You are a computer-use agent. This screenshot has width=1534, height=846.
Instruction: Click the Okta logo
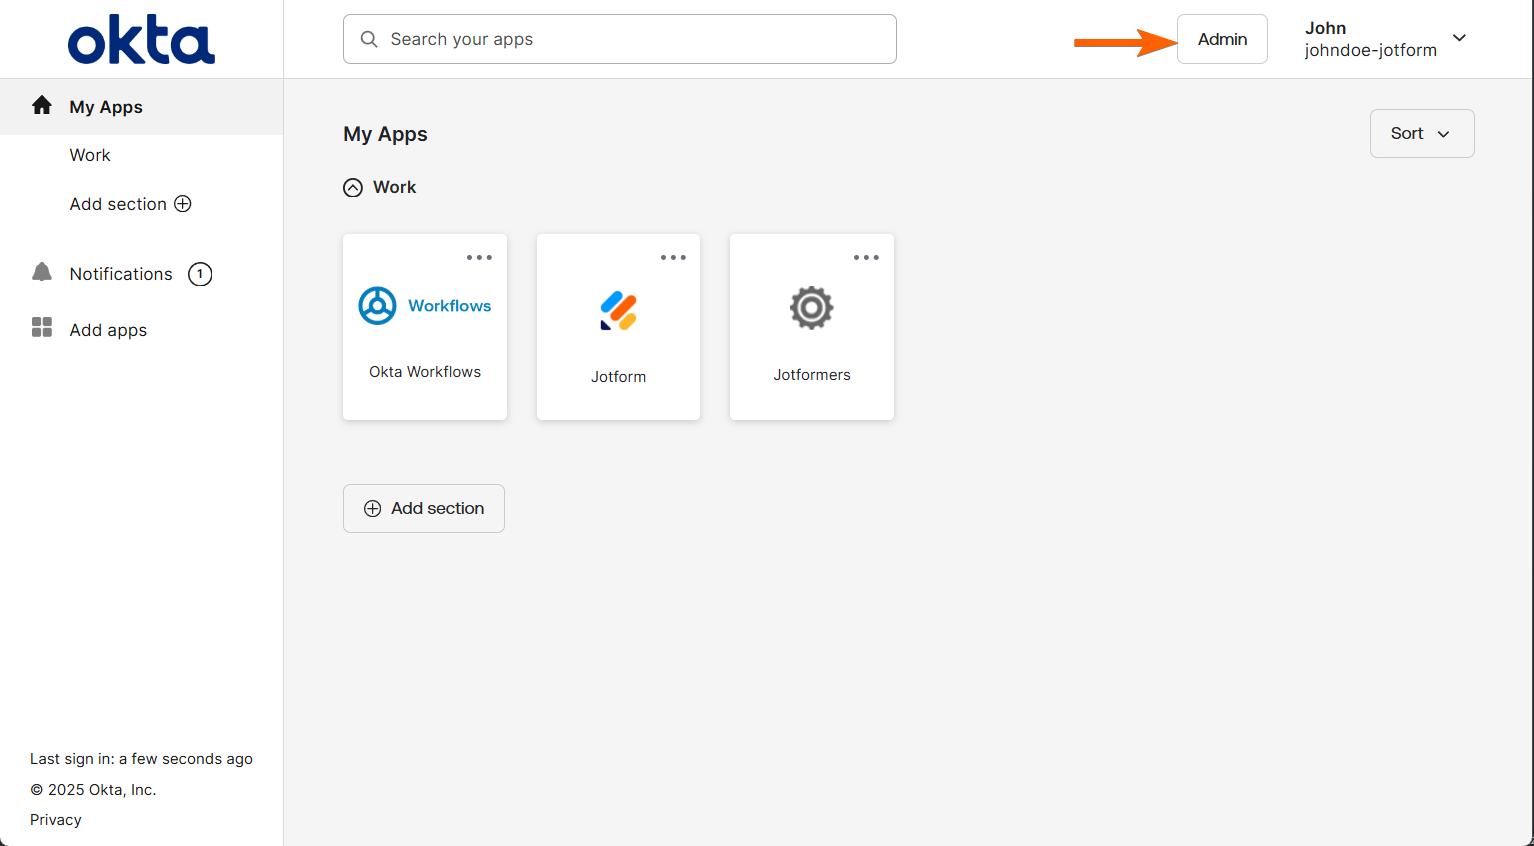(141, 40)
